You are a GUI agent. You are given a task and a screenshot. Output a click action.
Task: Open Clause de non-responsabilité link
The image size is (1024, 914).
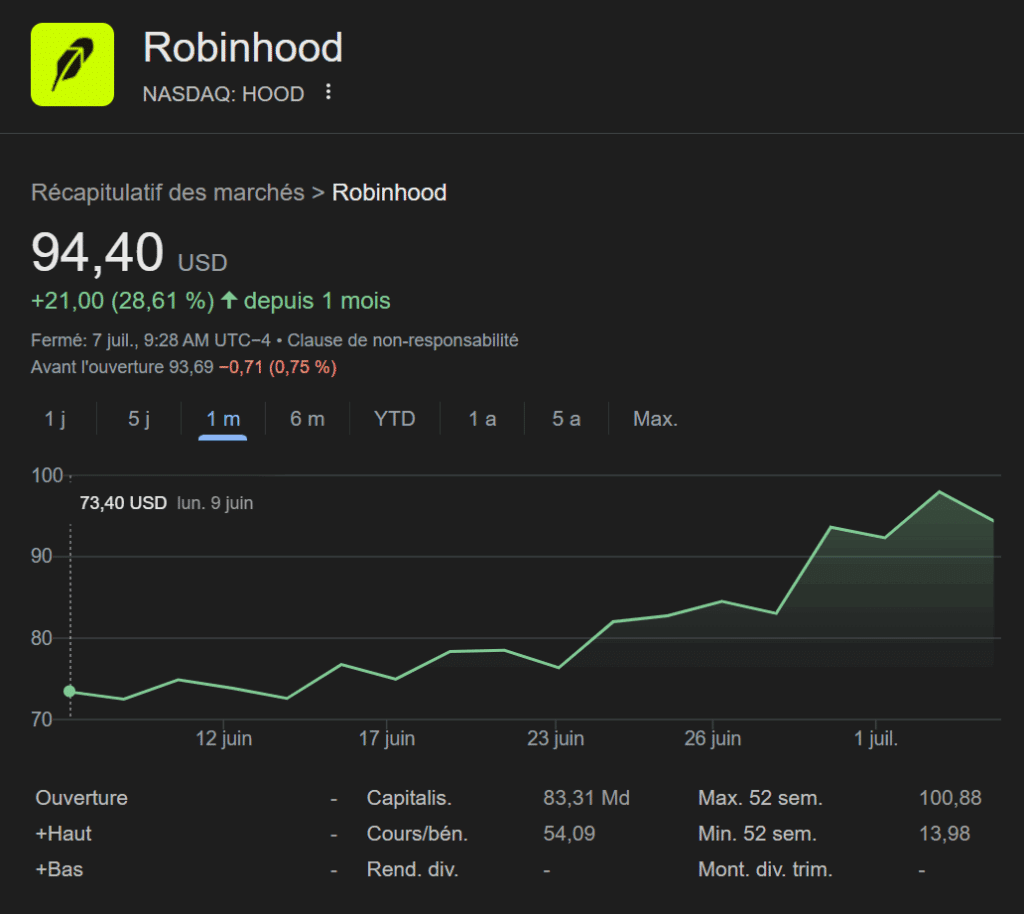coord(403,340)
